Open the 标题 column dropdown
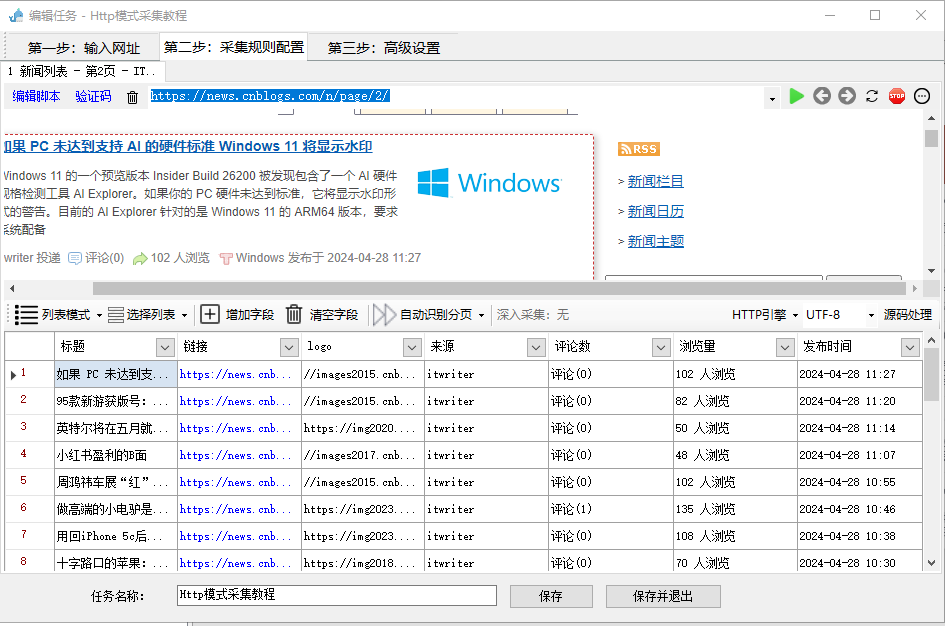 [166, 347]
